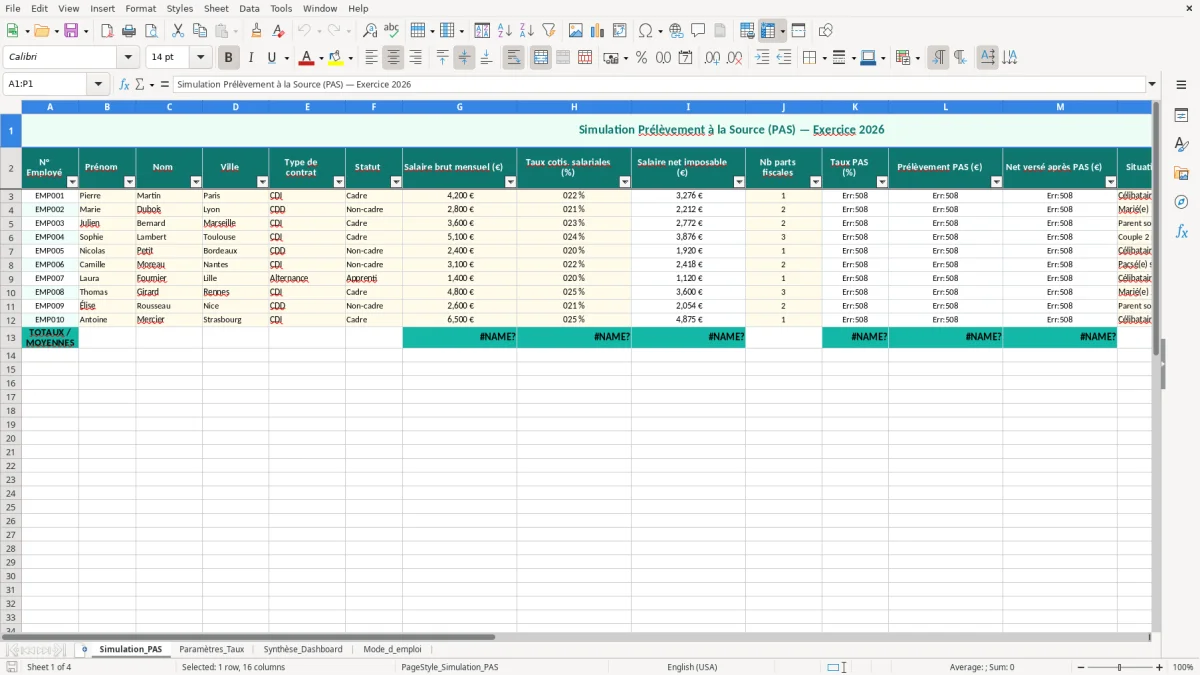Expand the Name Box dropdown
The width and height of the screenshot is (1200, 675).
(98, 85)
